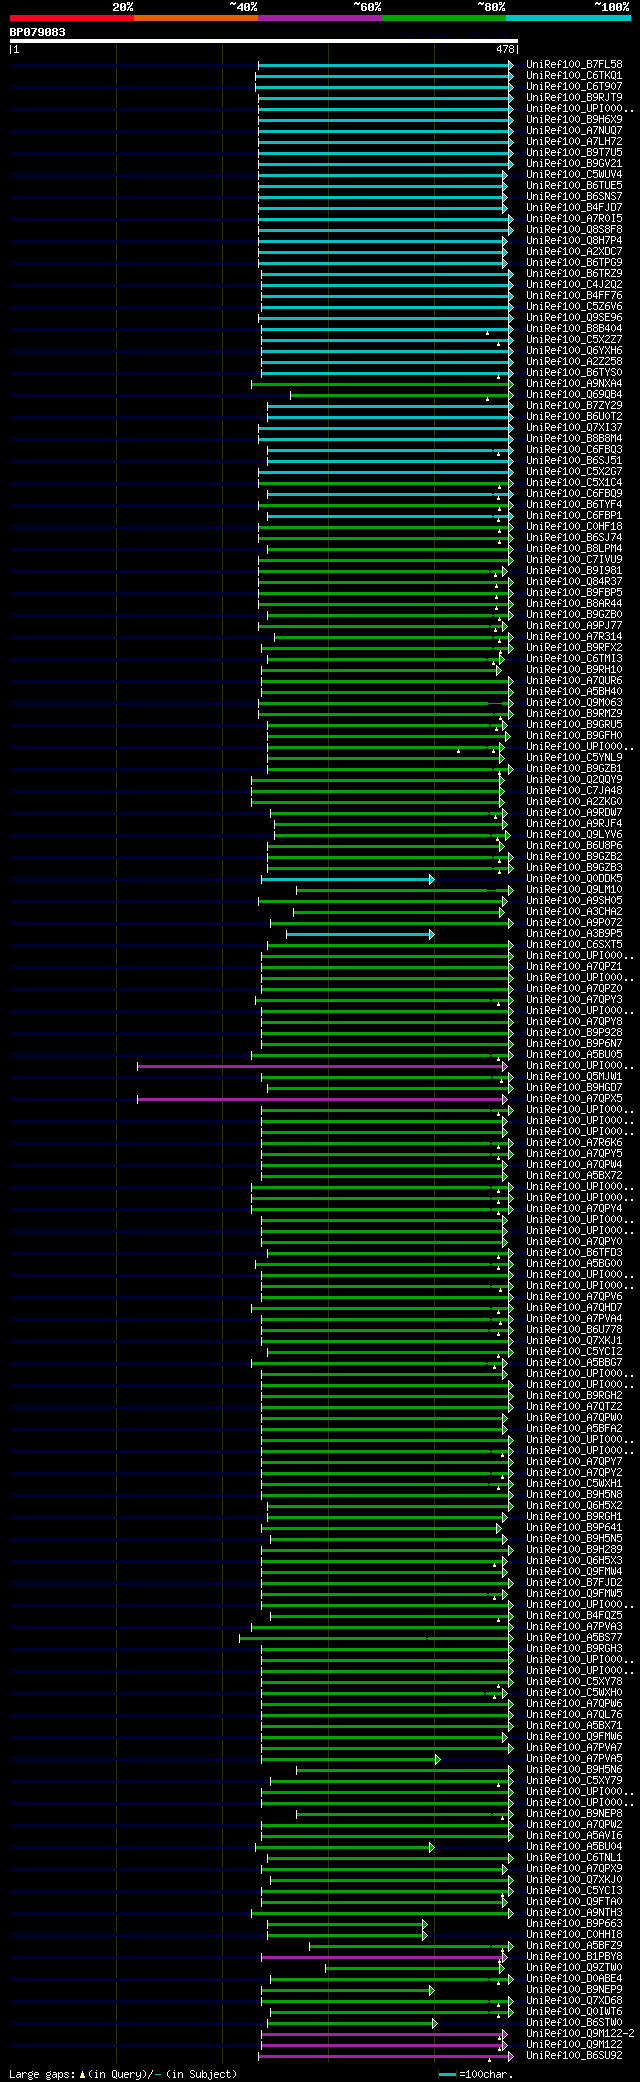
Task: Open hit UniRef100_B9GV21
Action: [574, 163]
